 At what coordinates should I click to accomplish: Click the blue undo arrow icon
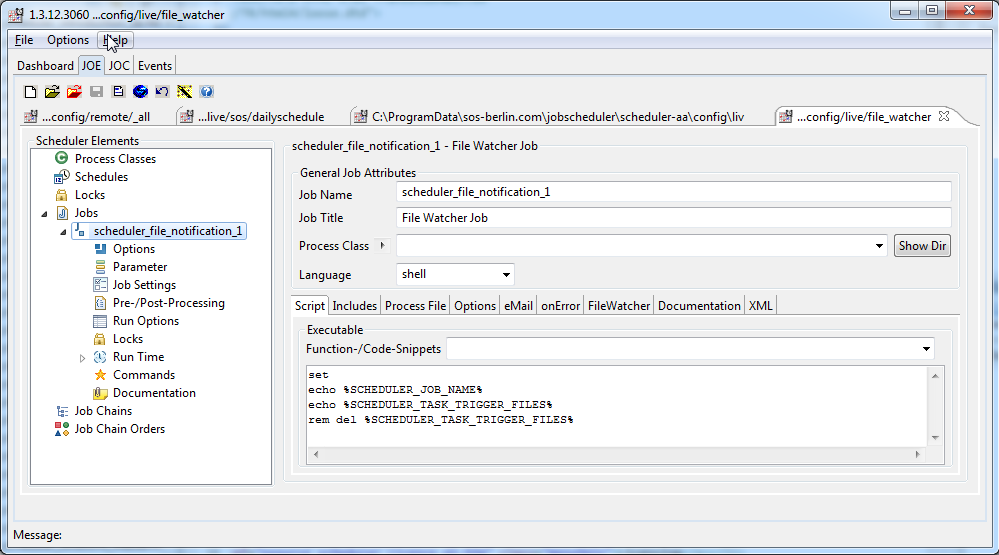162,92
